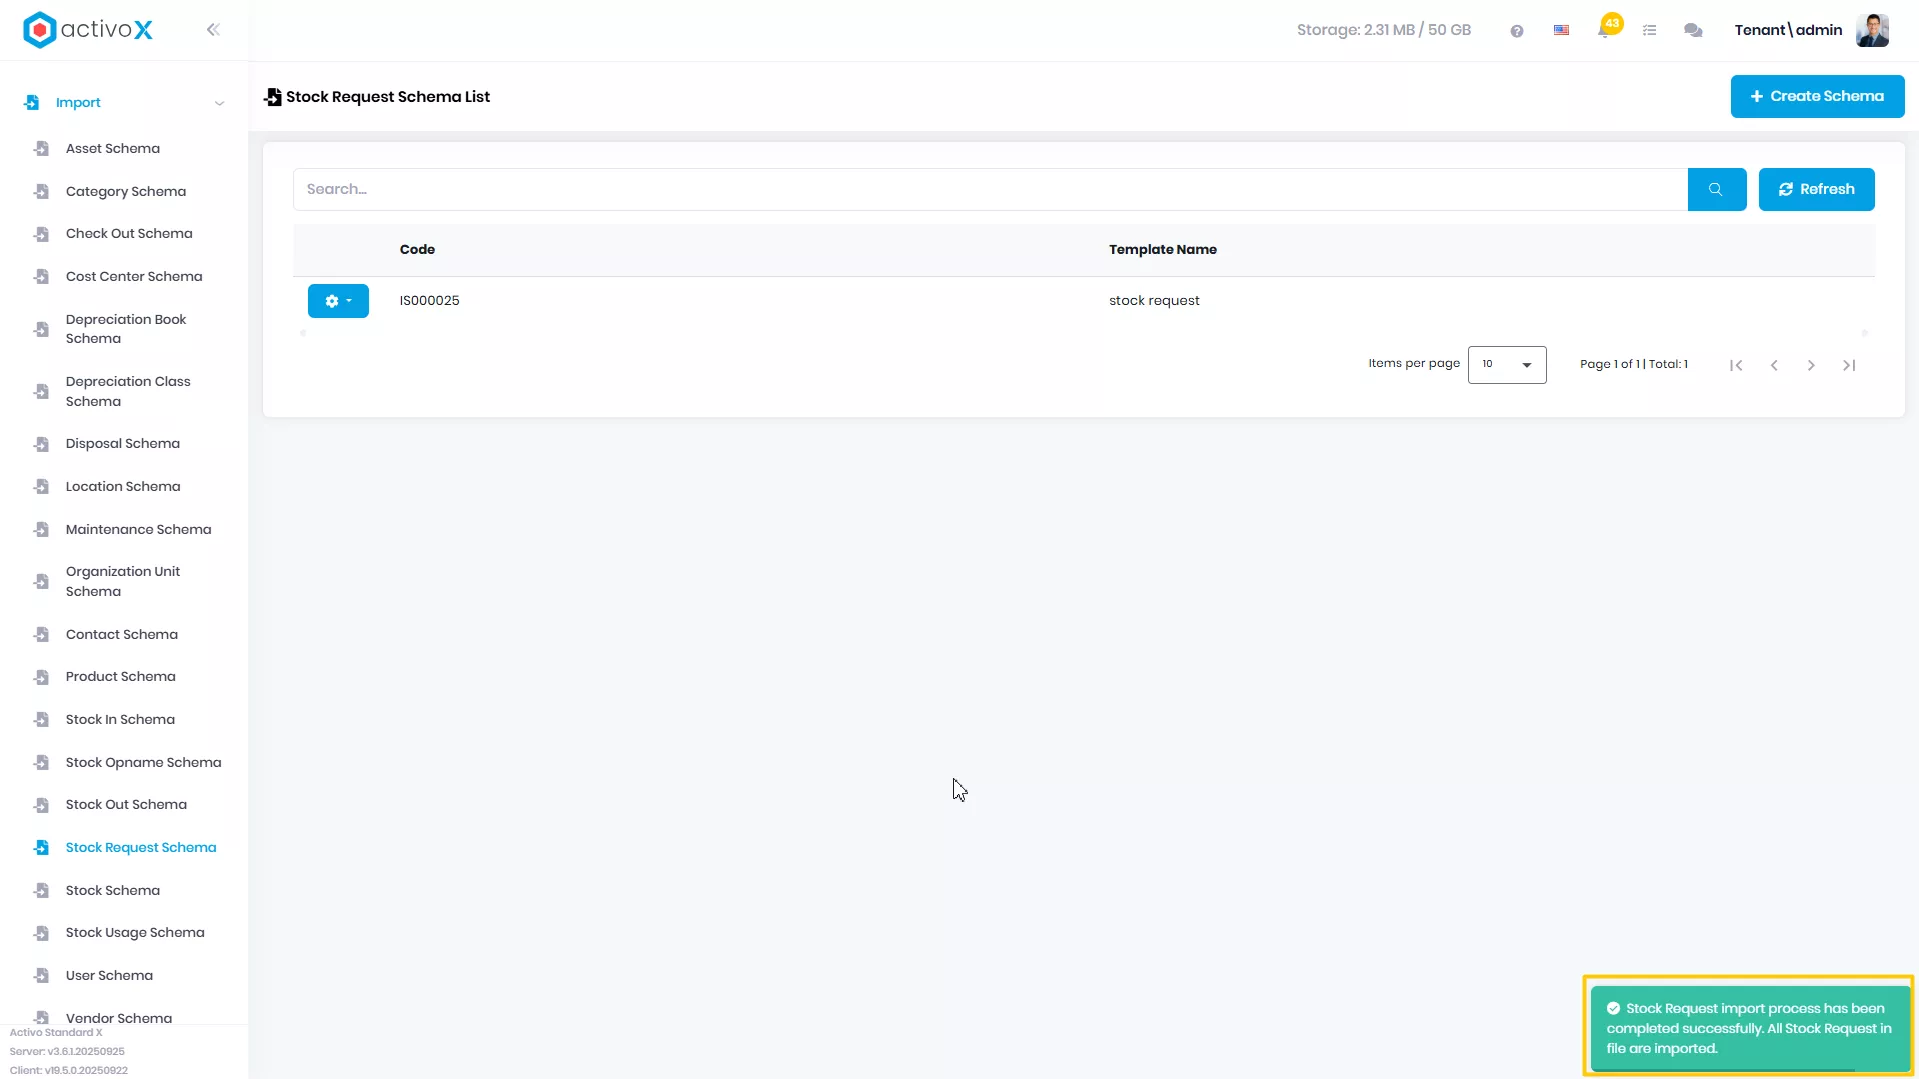Dismiss the import success notification toast
Viewport: 1919px width, 1079px height.
point(1749,1028)
